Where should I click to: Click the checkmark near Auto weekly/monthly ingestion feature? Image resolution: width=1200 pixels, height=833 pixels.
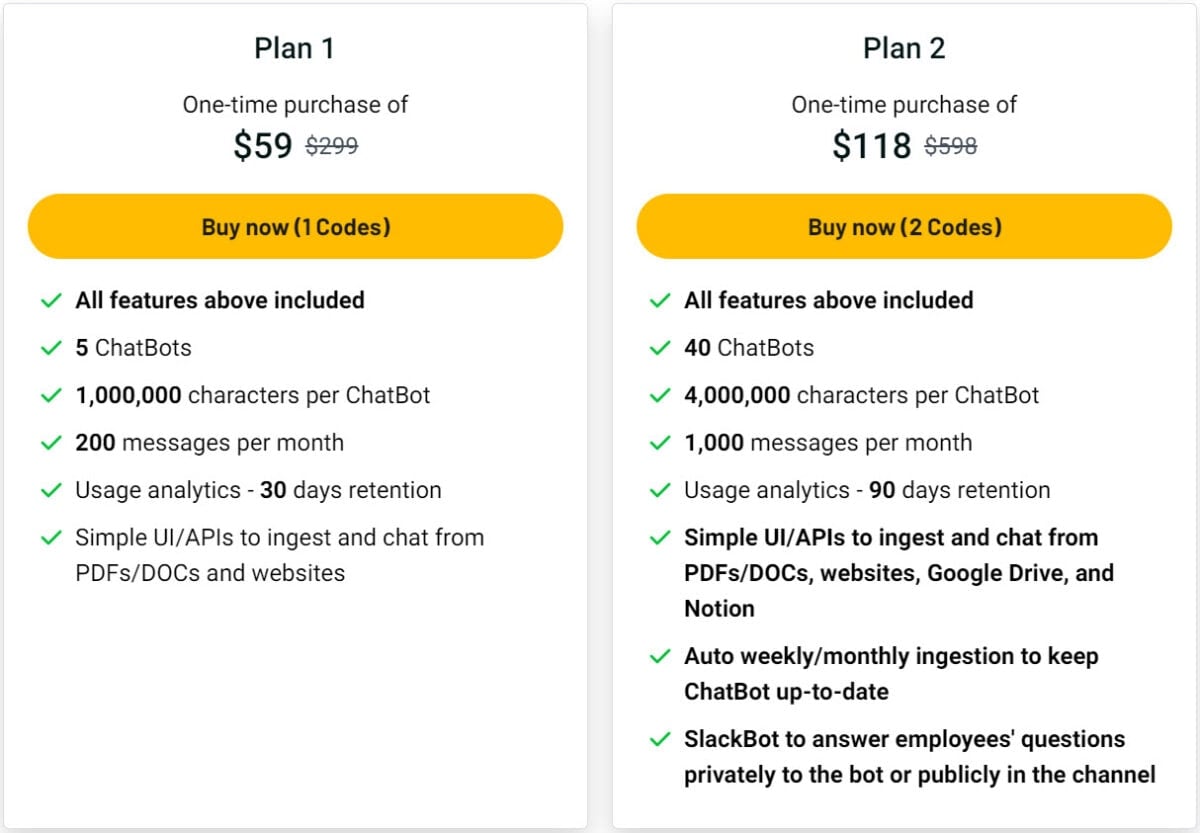click(660, 656)
